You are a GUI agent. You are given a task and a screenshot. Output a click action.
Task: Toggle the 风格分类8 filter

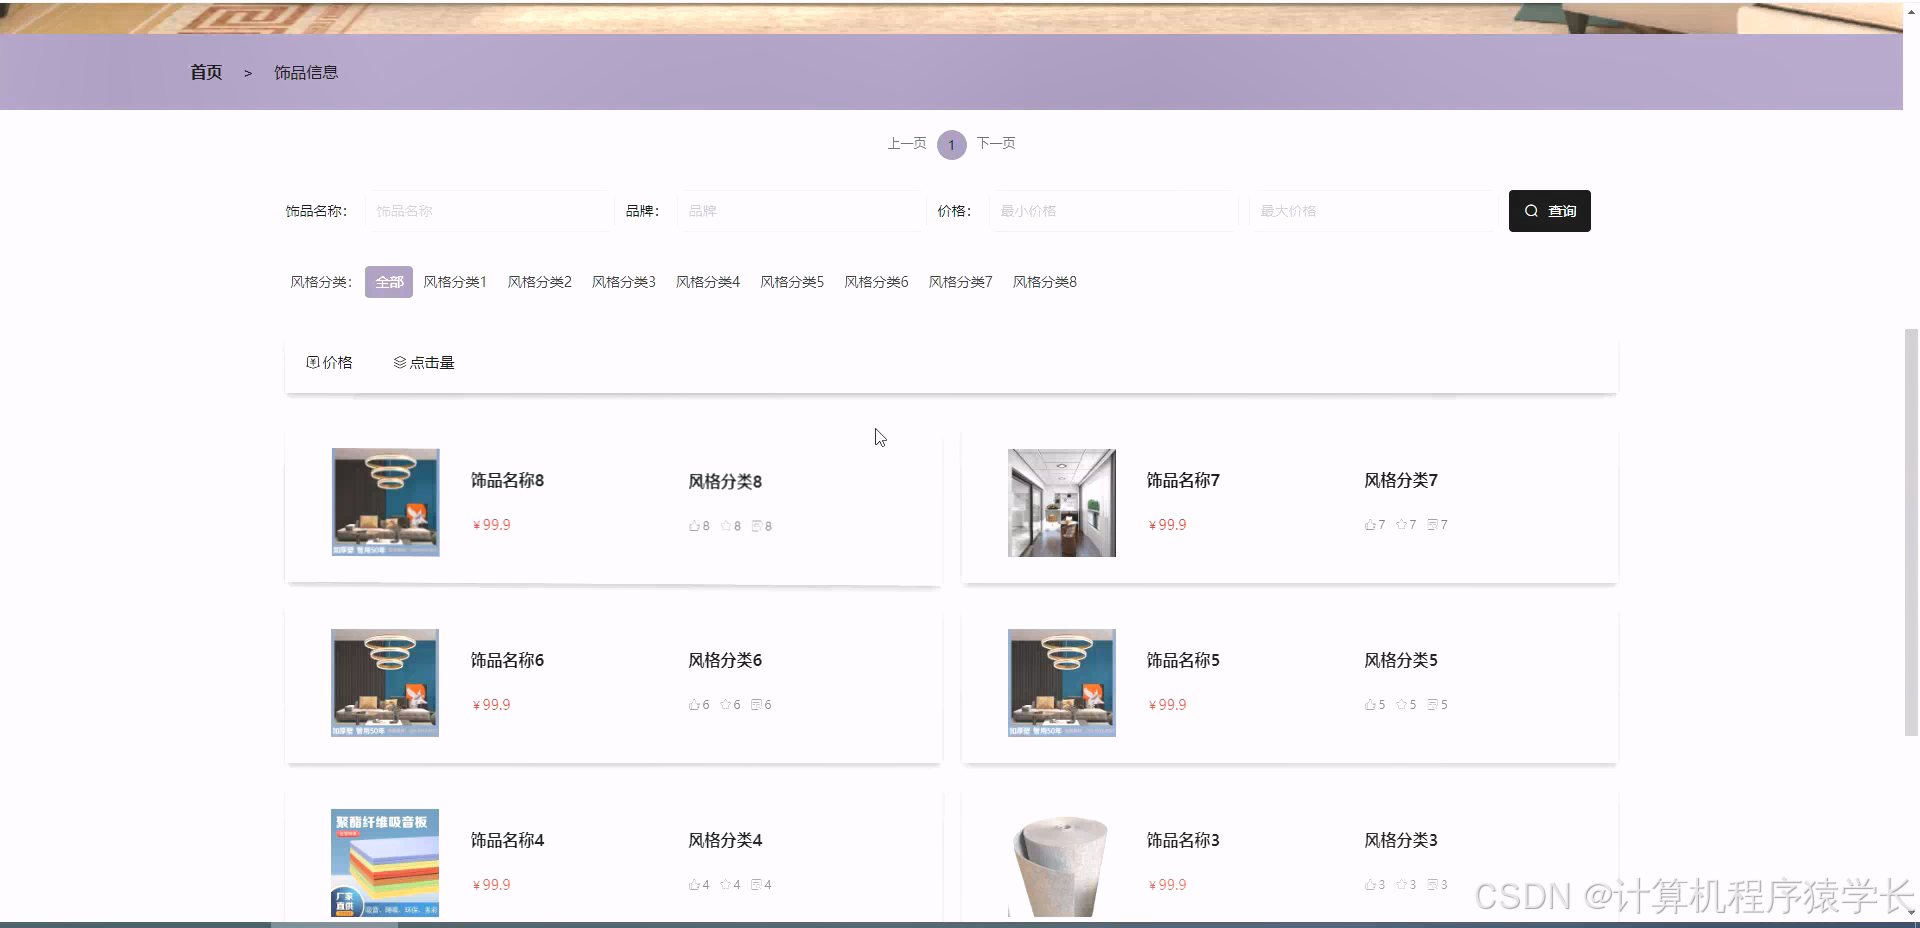[1044, 281]
